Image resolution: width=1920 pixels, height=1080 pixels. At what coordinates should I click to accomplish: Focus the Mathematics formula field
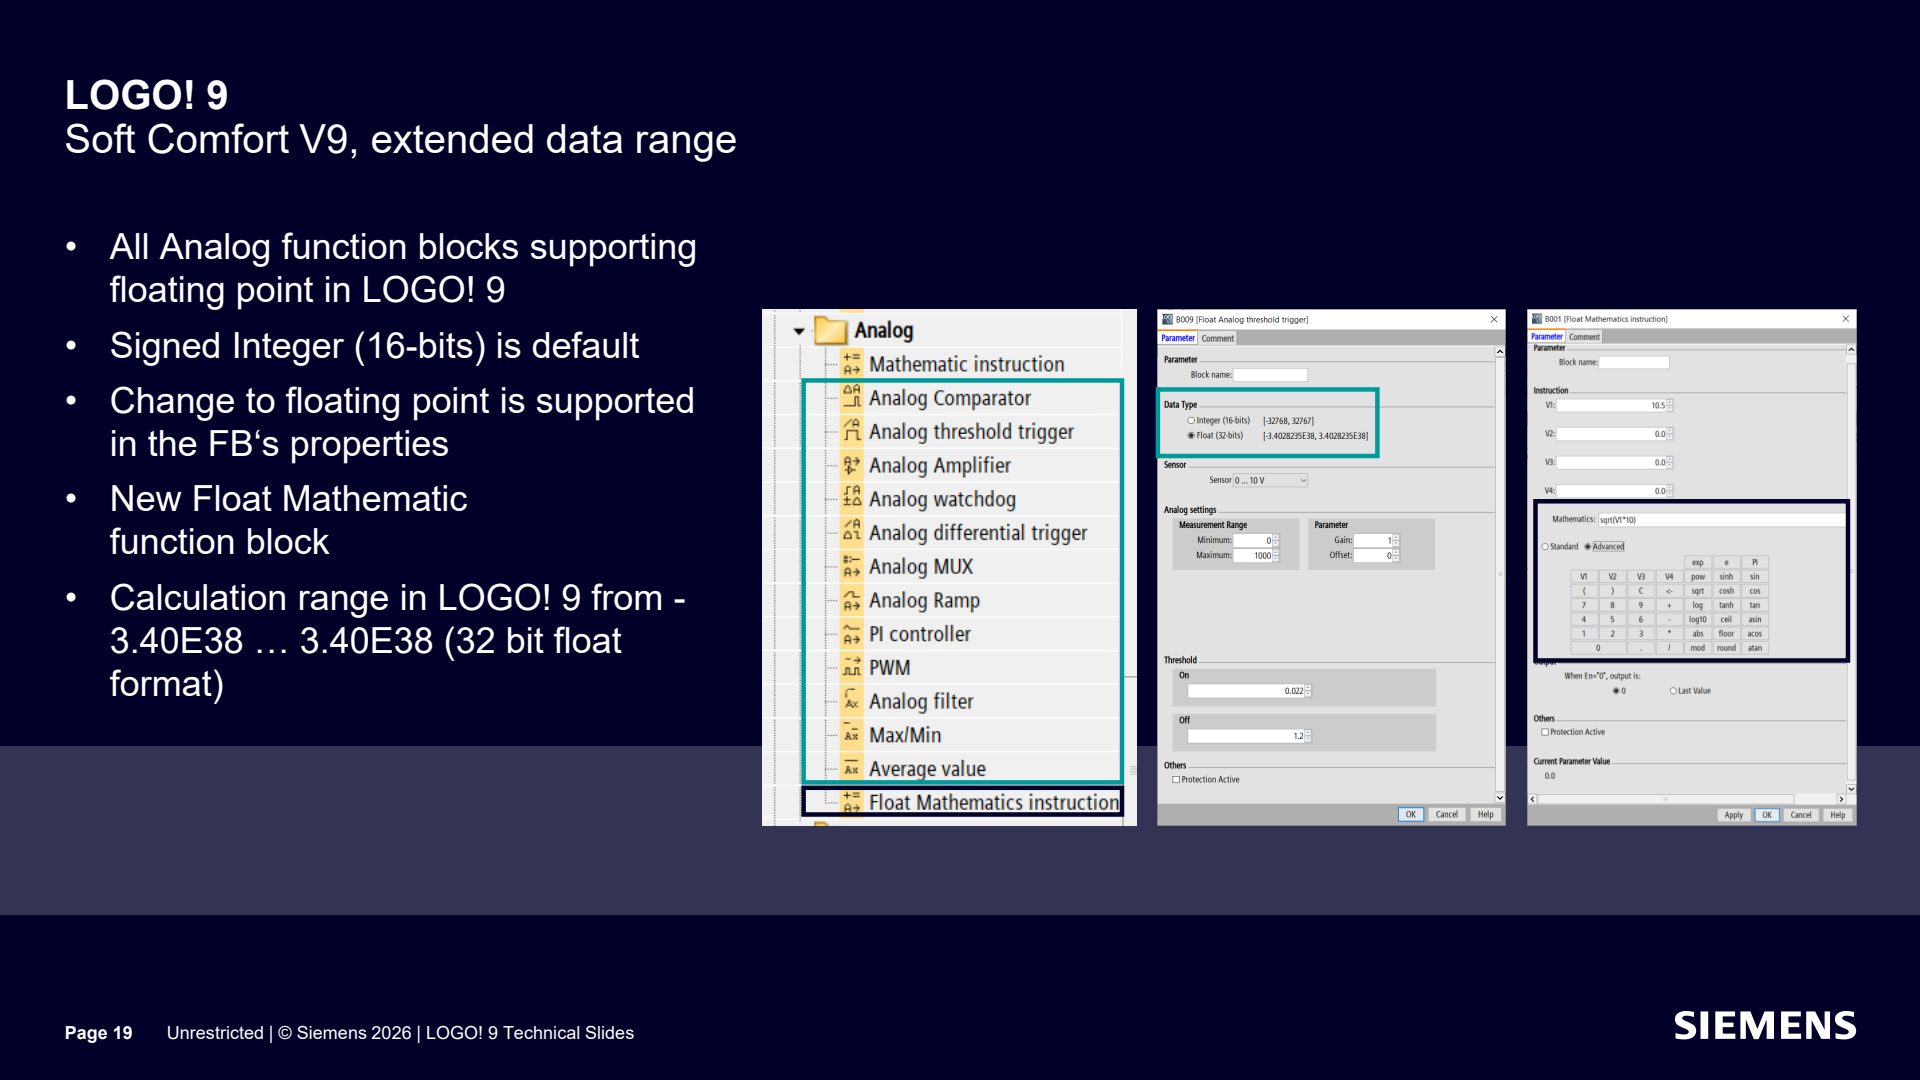pyautogui.click(x=1722, y=520)
